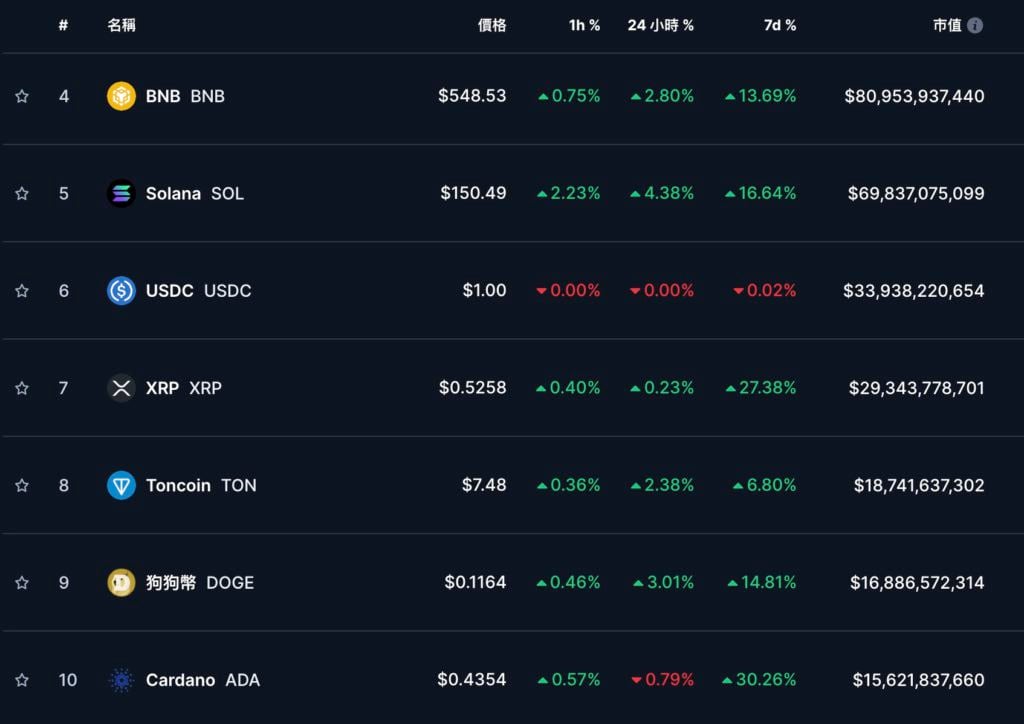Viewport: 1024px width, 724px height.
Task: Click the Dogecoin logo icon
Action: pos(121,582)
